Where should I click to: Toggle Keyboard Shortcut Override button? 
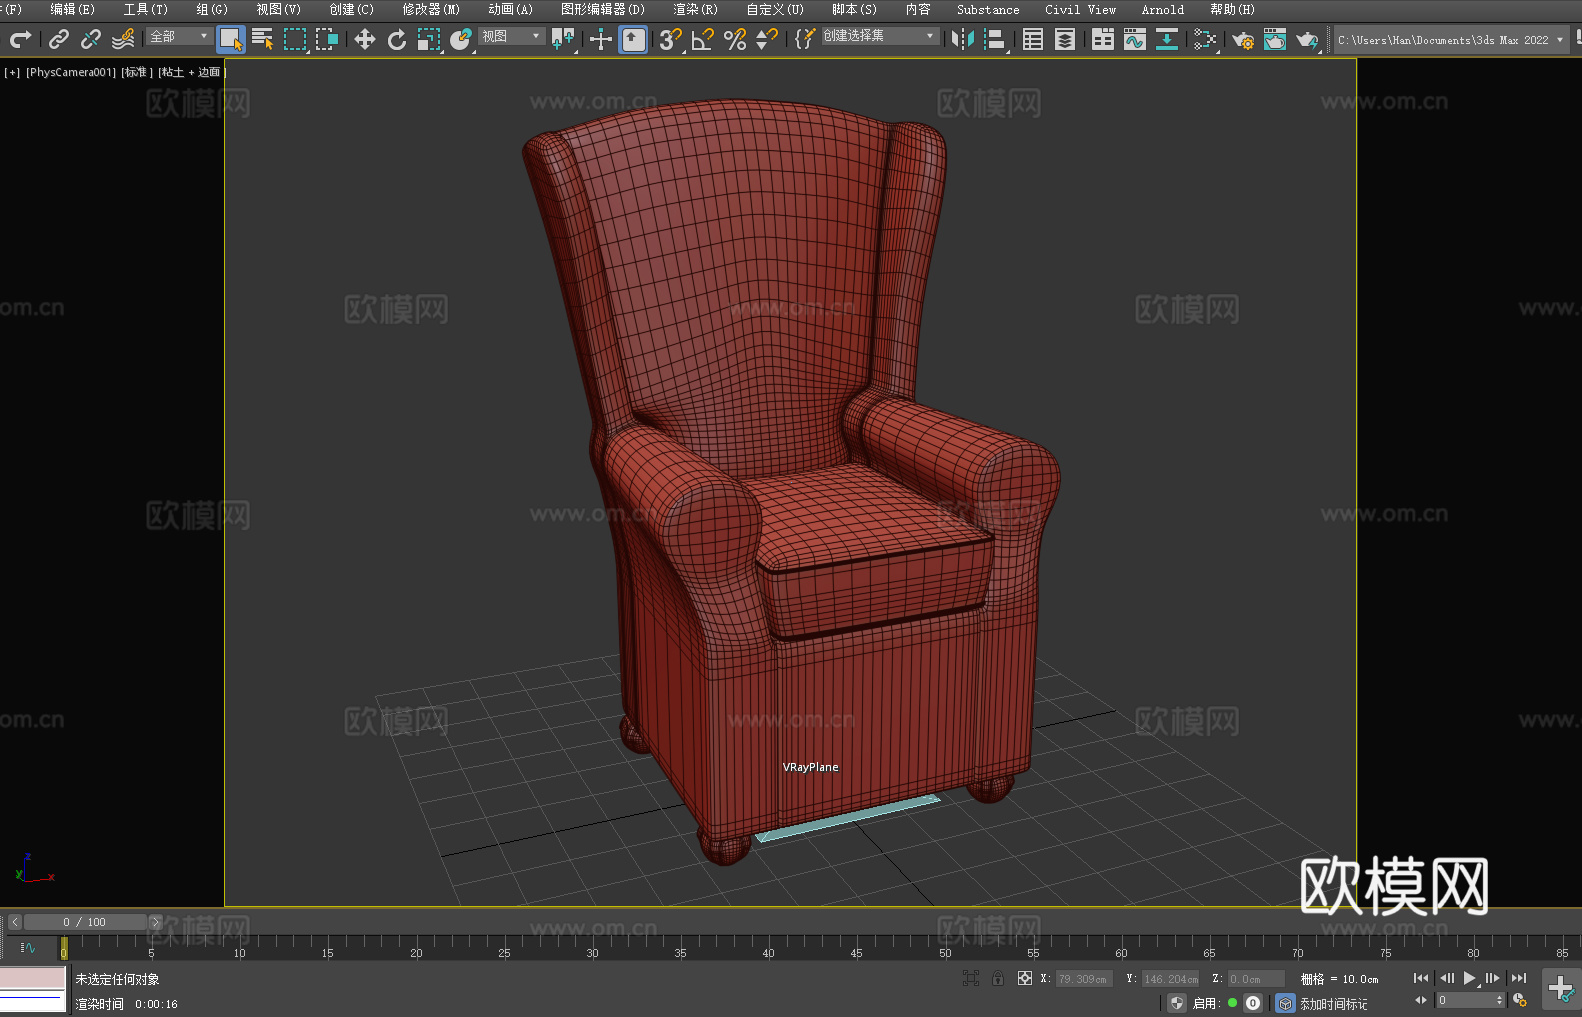633,39
